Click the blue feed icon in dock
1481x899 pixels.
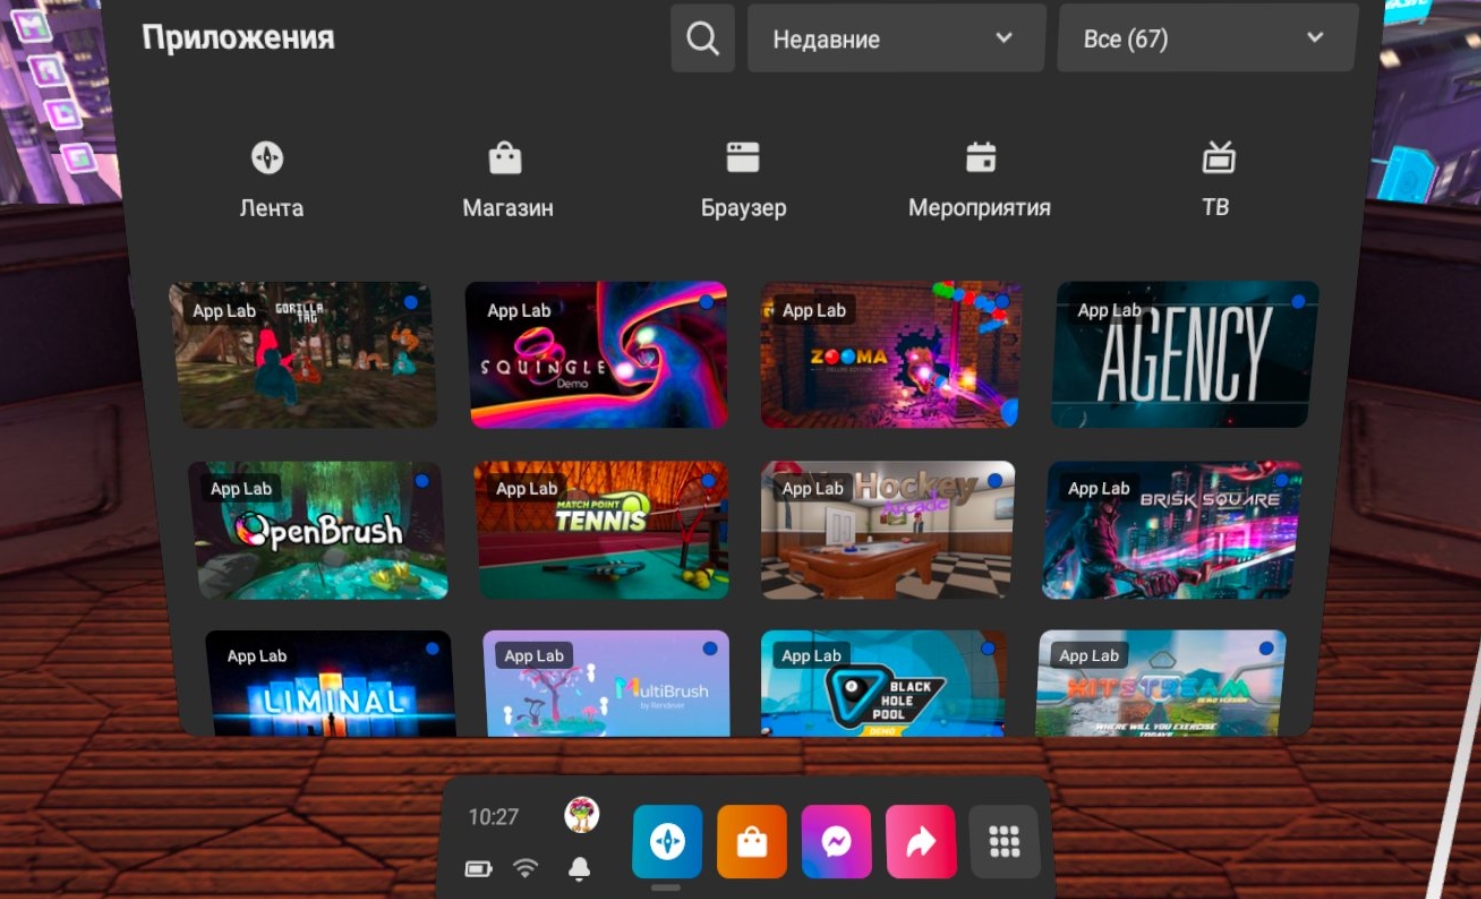667,842
